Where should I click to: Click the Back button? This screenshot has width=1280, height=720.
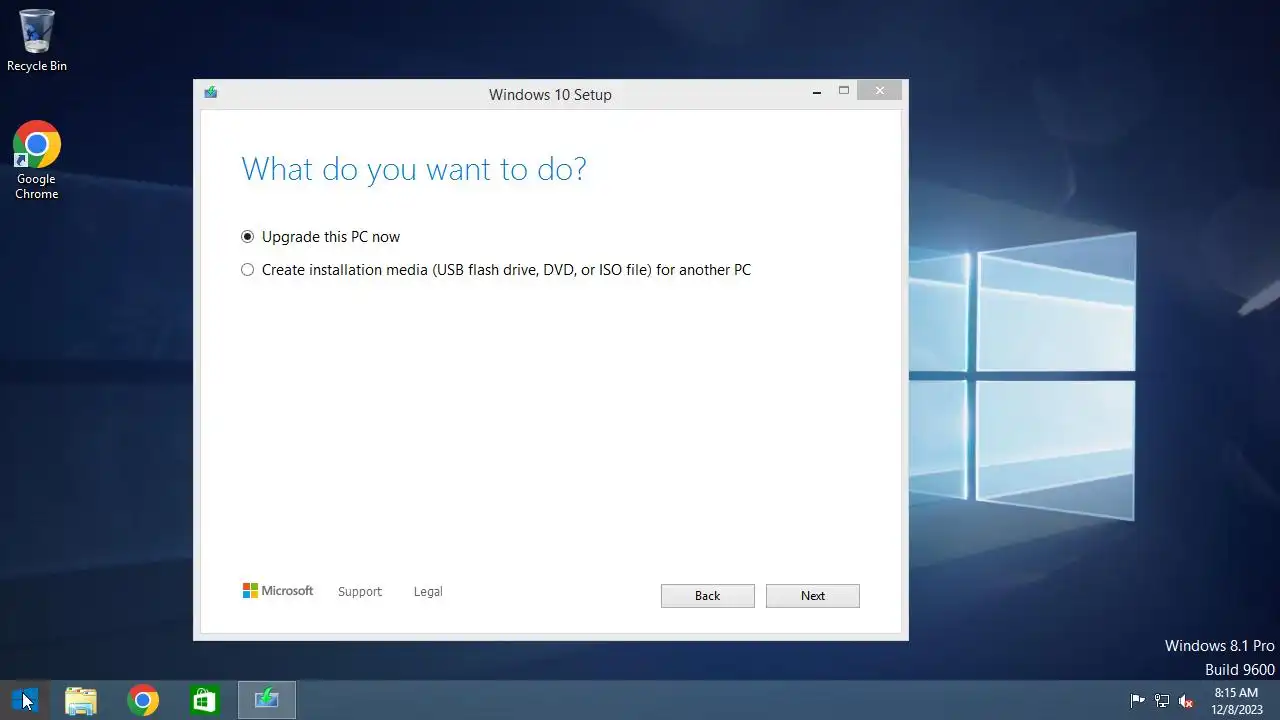click(x=708, y=596)
